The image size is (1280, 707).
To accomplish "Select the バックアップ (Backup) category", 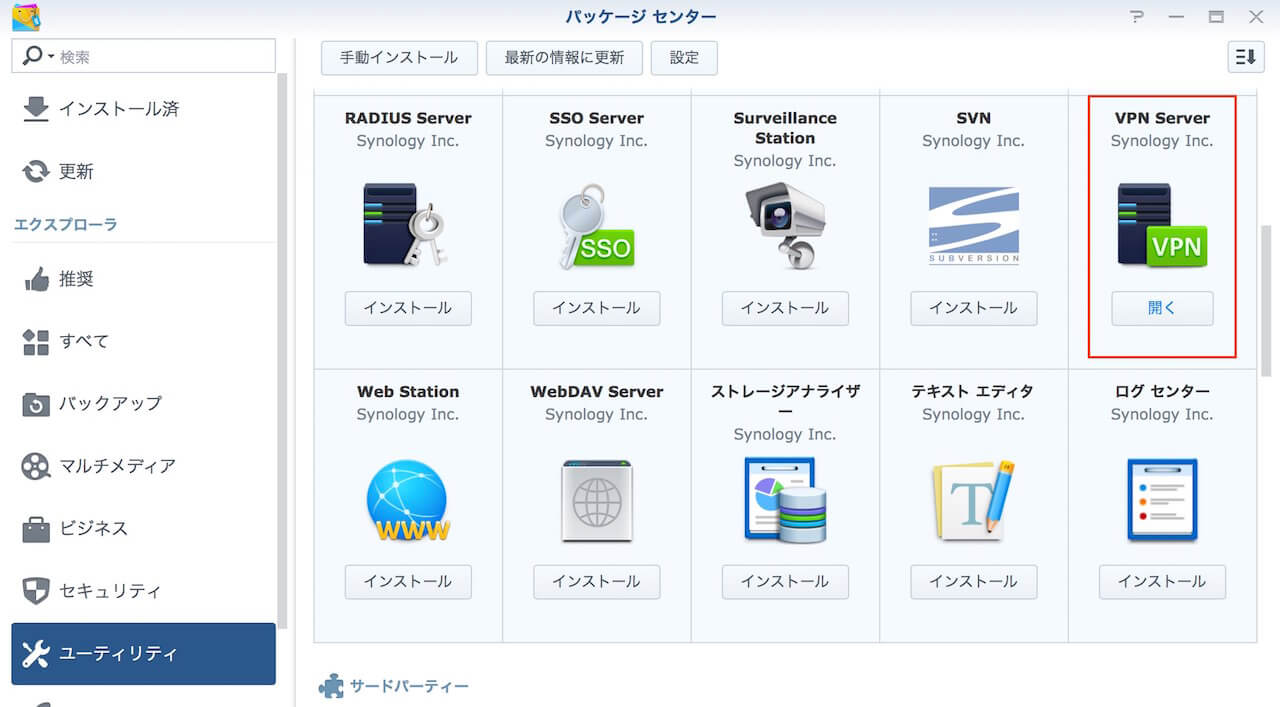I will (x=143, y=404).
